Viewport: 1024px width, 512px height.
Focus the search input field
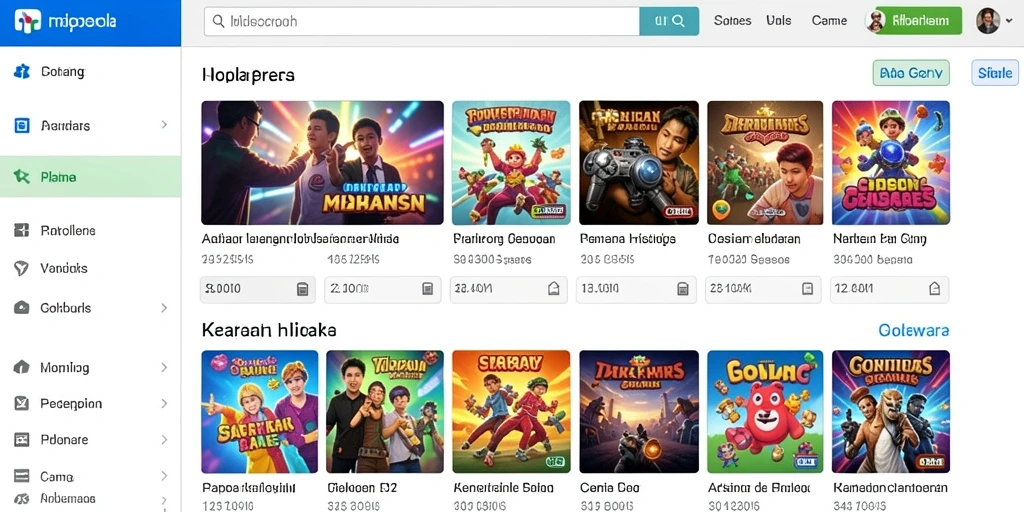(x=422, y=21)
